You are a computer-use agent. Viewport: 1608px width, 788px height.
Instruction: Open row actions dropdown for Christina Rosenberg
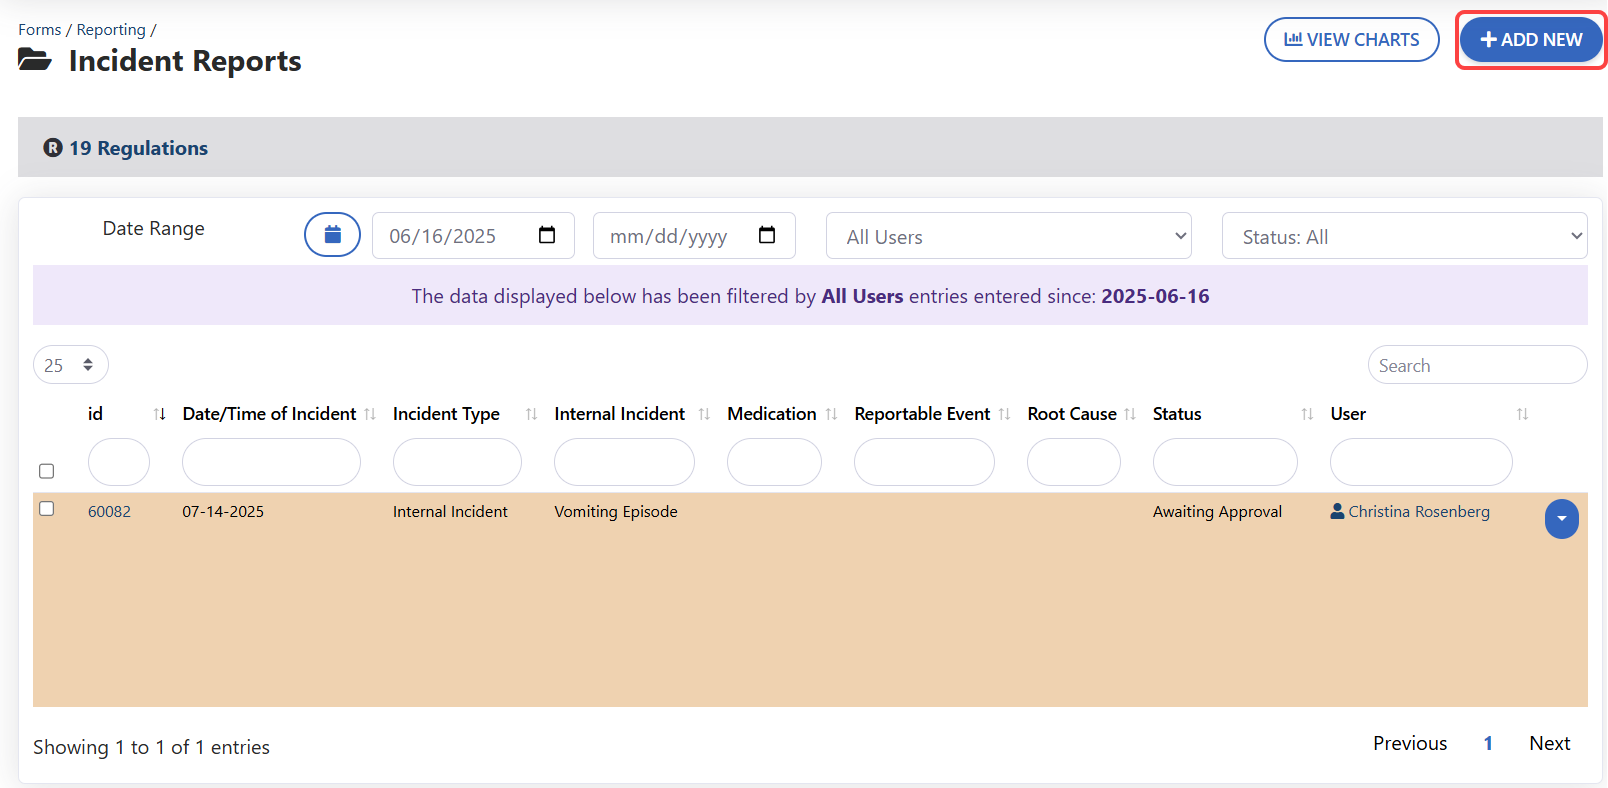pyautogui.click(x=1561, y=519)
